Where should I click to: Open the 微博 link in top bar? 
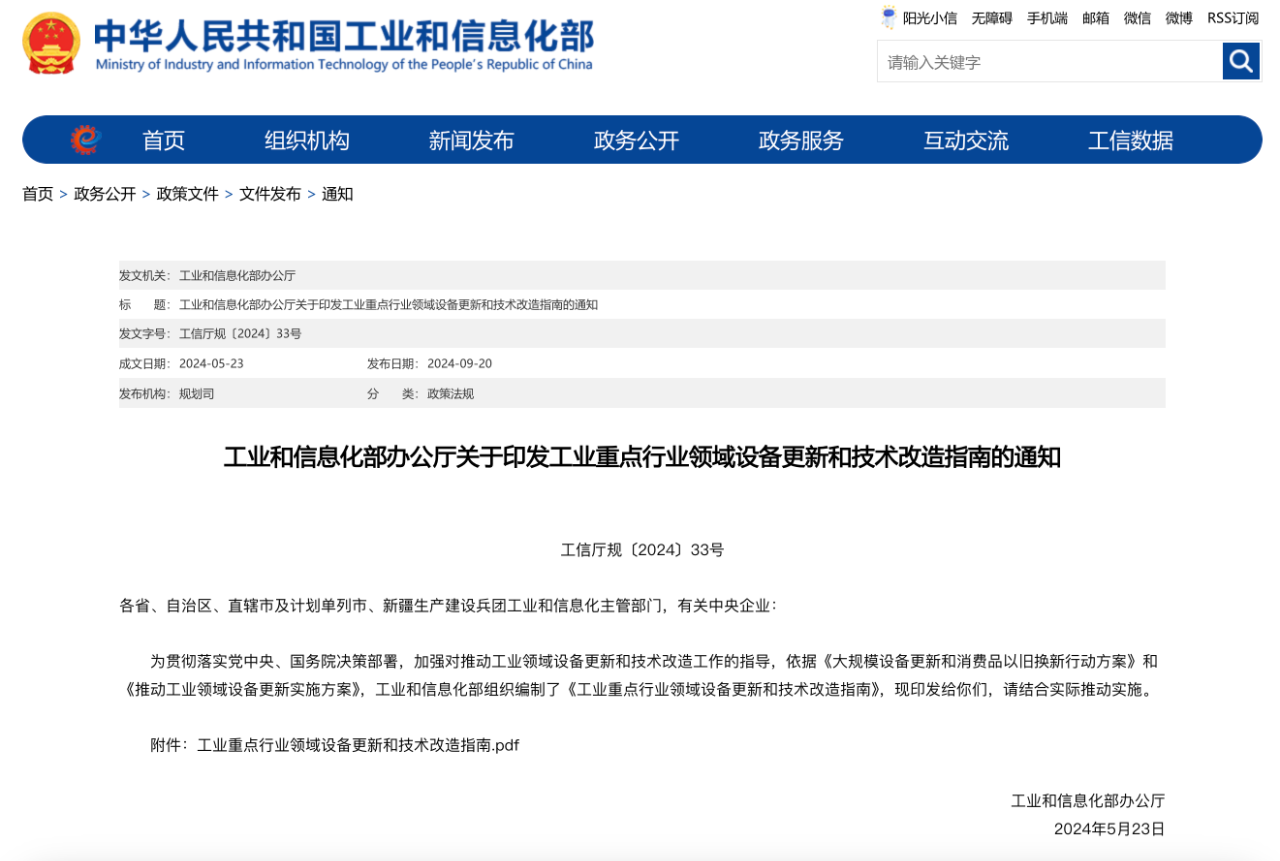coord(1179,18)
